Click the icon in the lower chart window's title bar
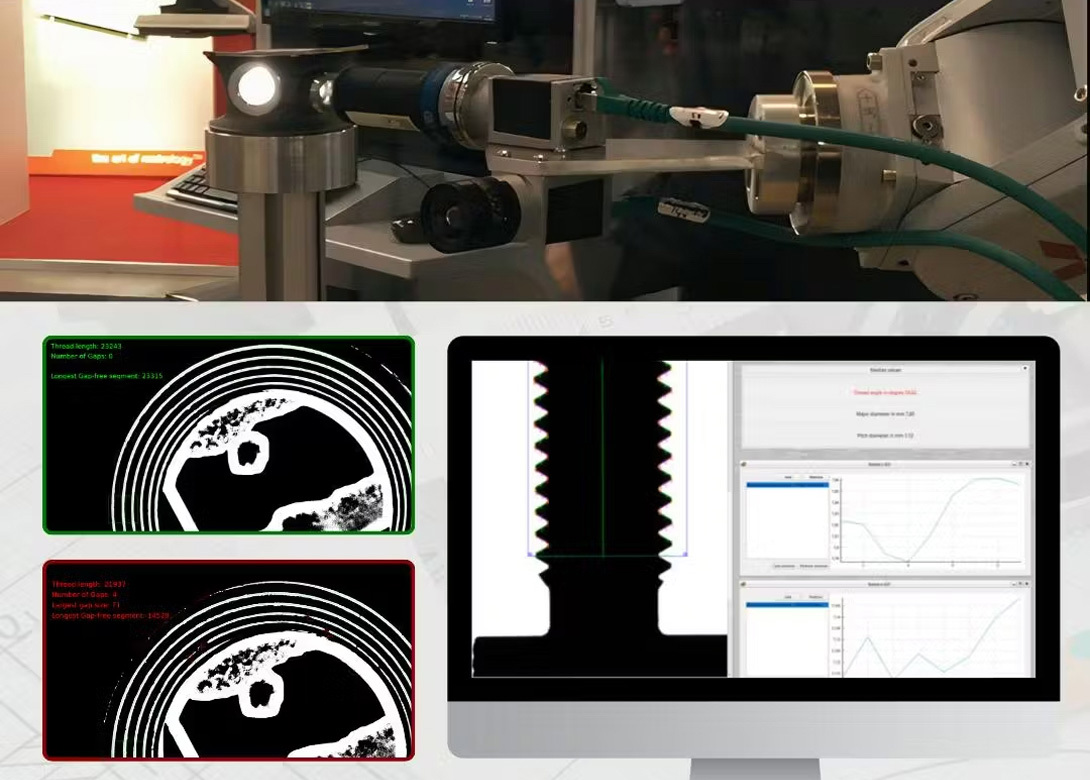Screen dimensions: 1090x780 click(743, 585)
